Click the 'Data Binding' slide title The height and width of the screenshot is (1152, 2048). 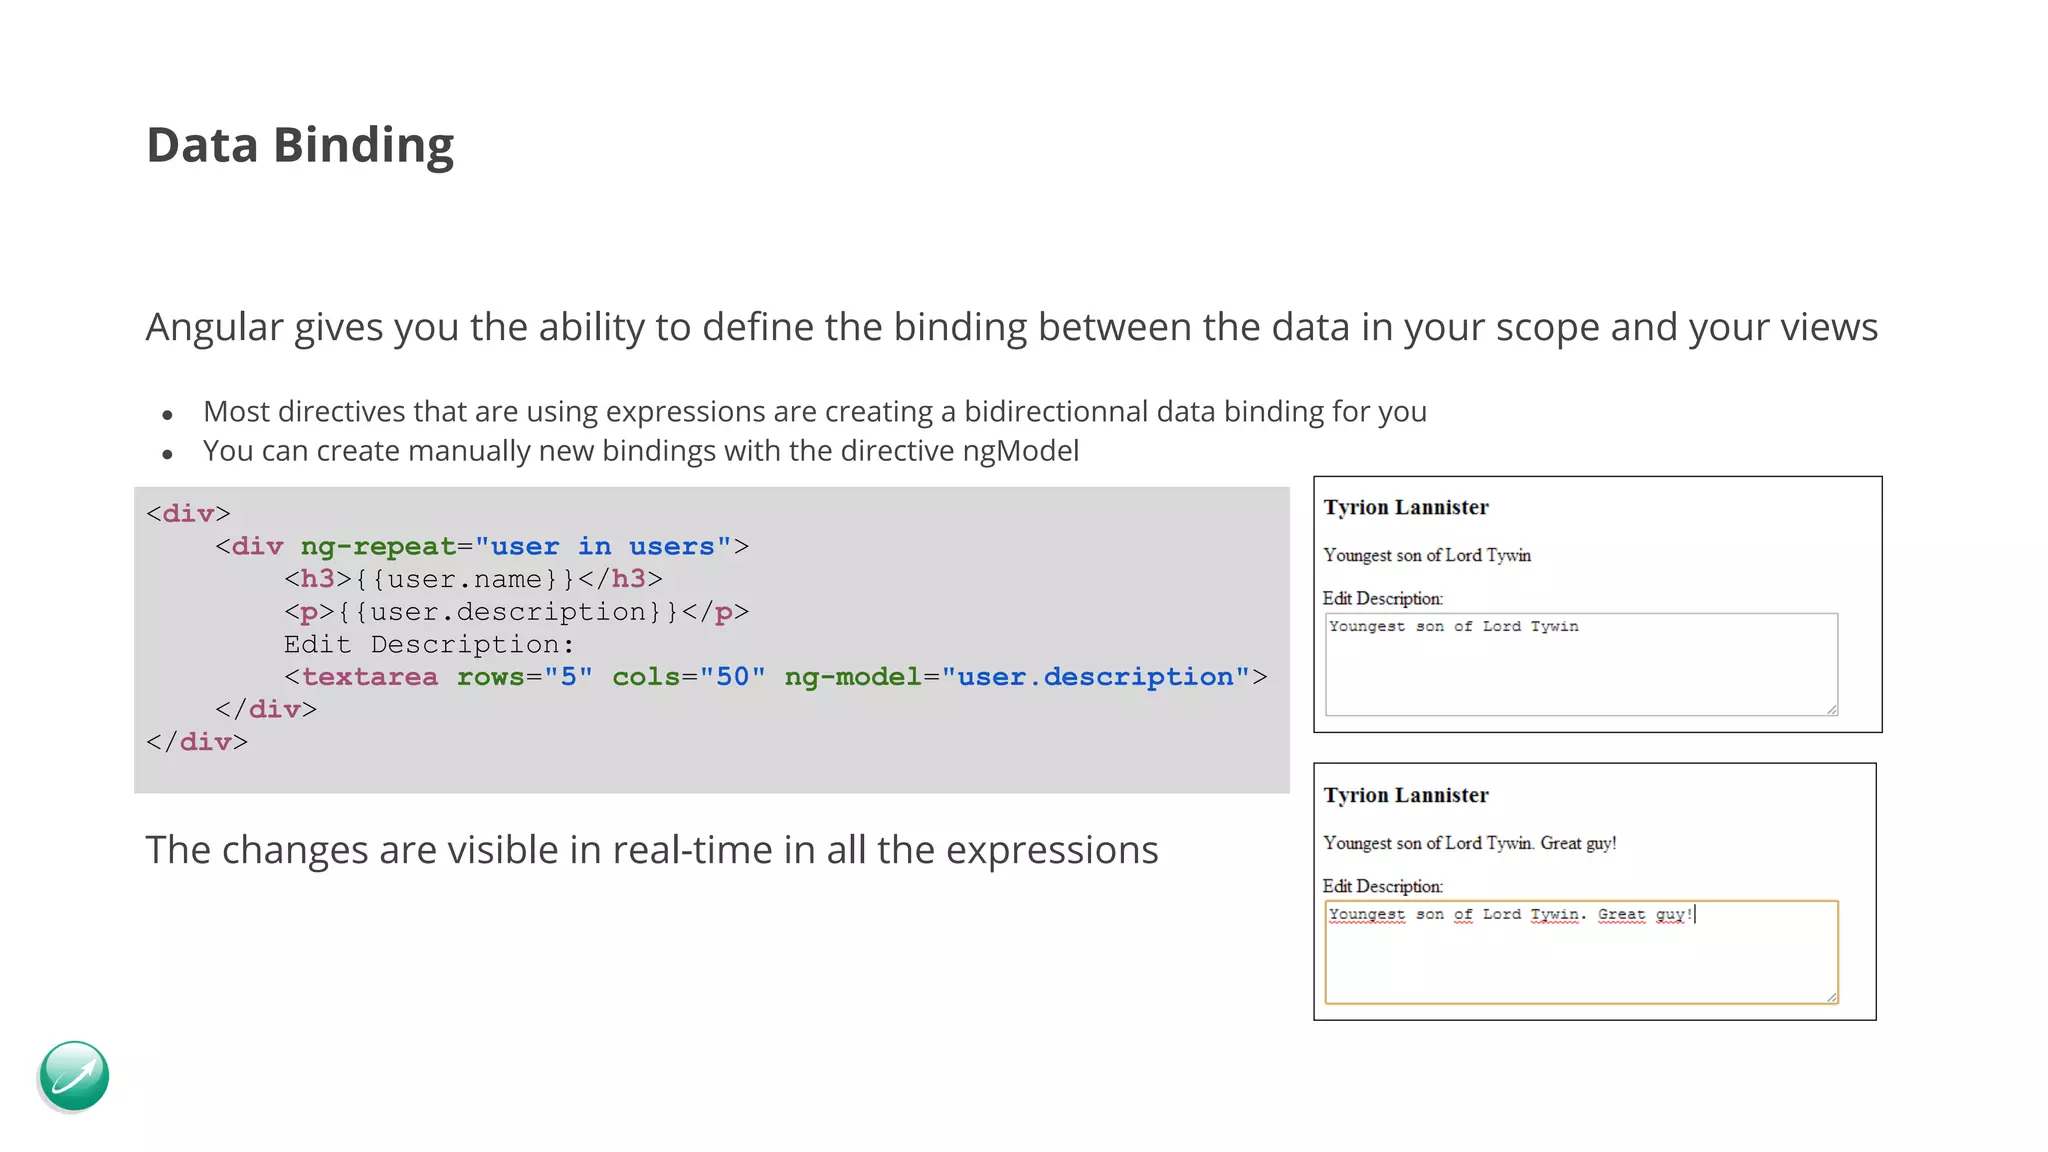(x=300, y=146)
